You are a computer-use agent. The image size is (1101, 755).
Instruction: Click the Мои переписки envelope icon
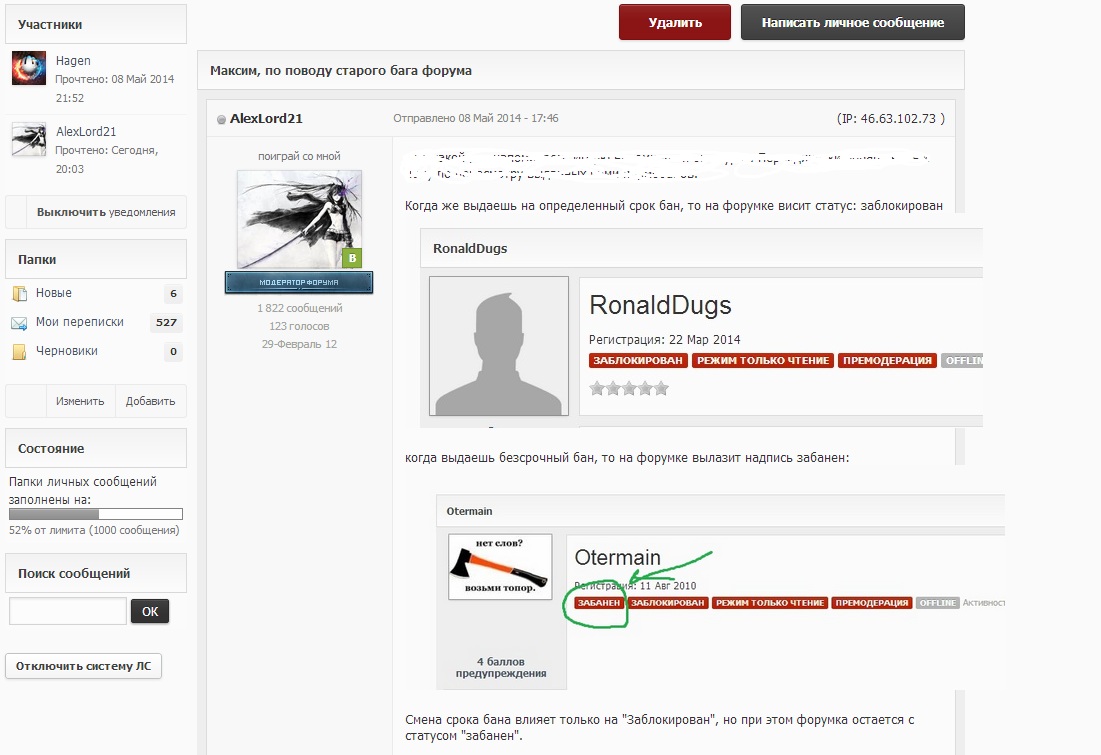(x=19, y=323)
